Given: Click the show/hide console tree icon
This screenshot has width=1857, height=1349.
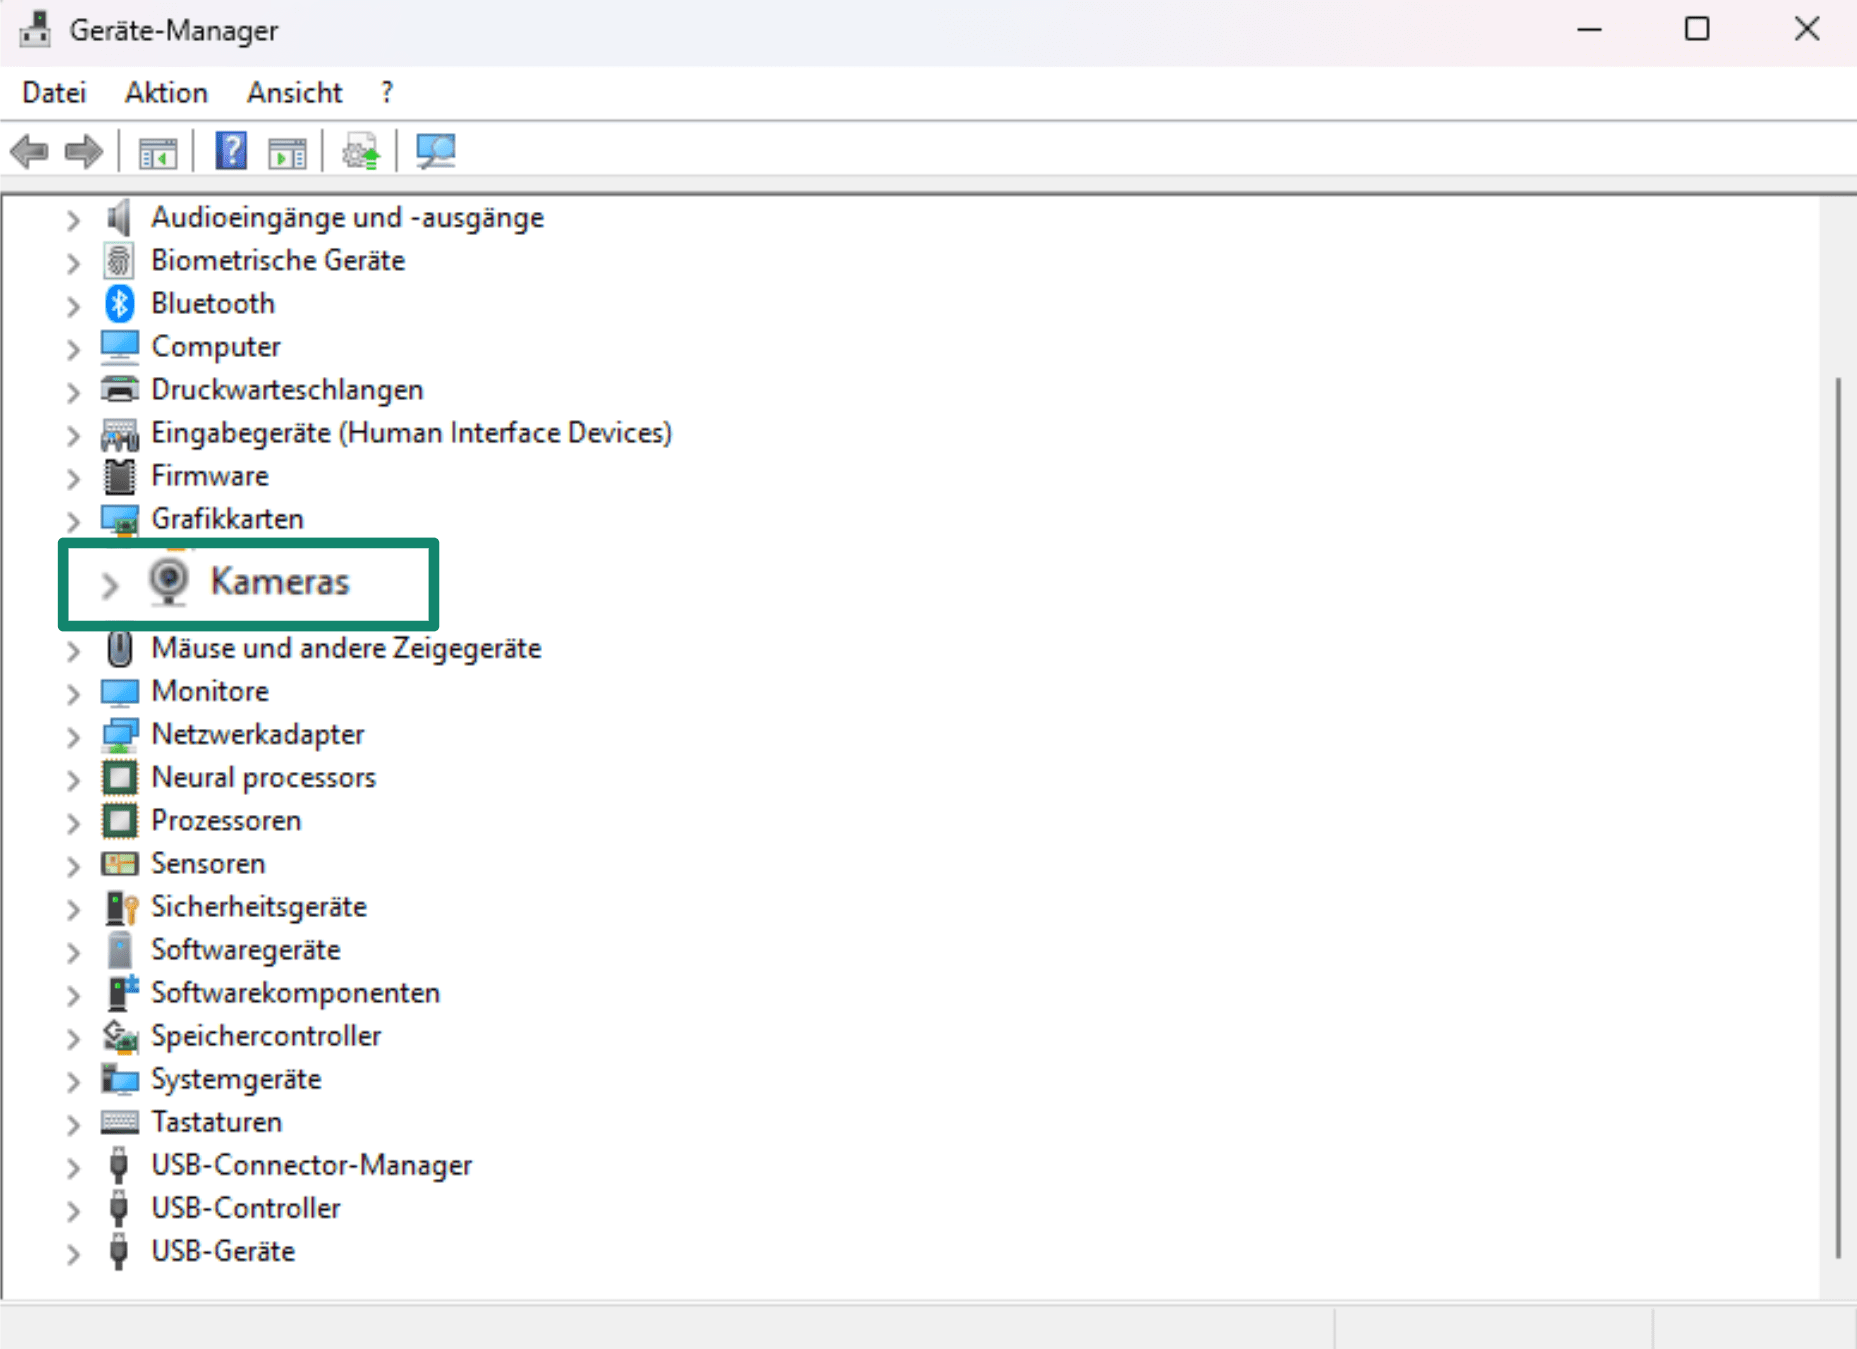Looking at the screenshot, I should (157, 152).
